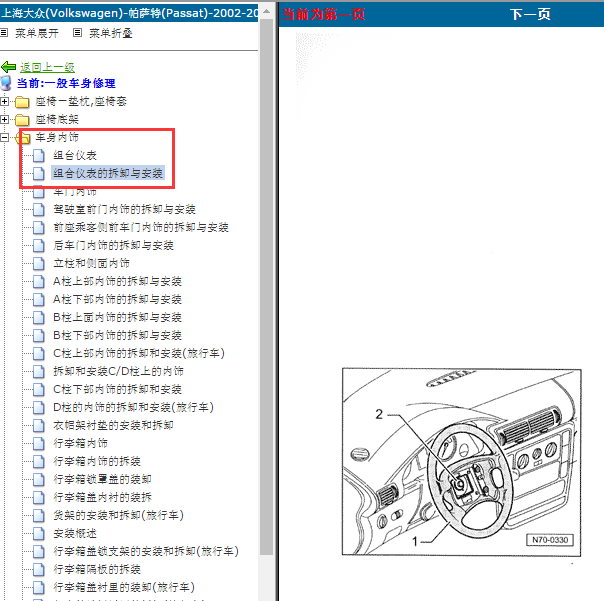Click the 菜单折叠 menu icon

point(77,33)
